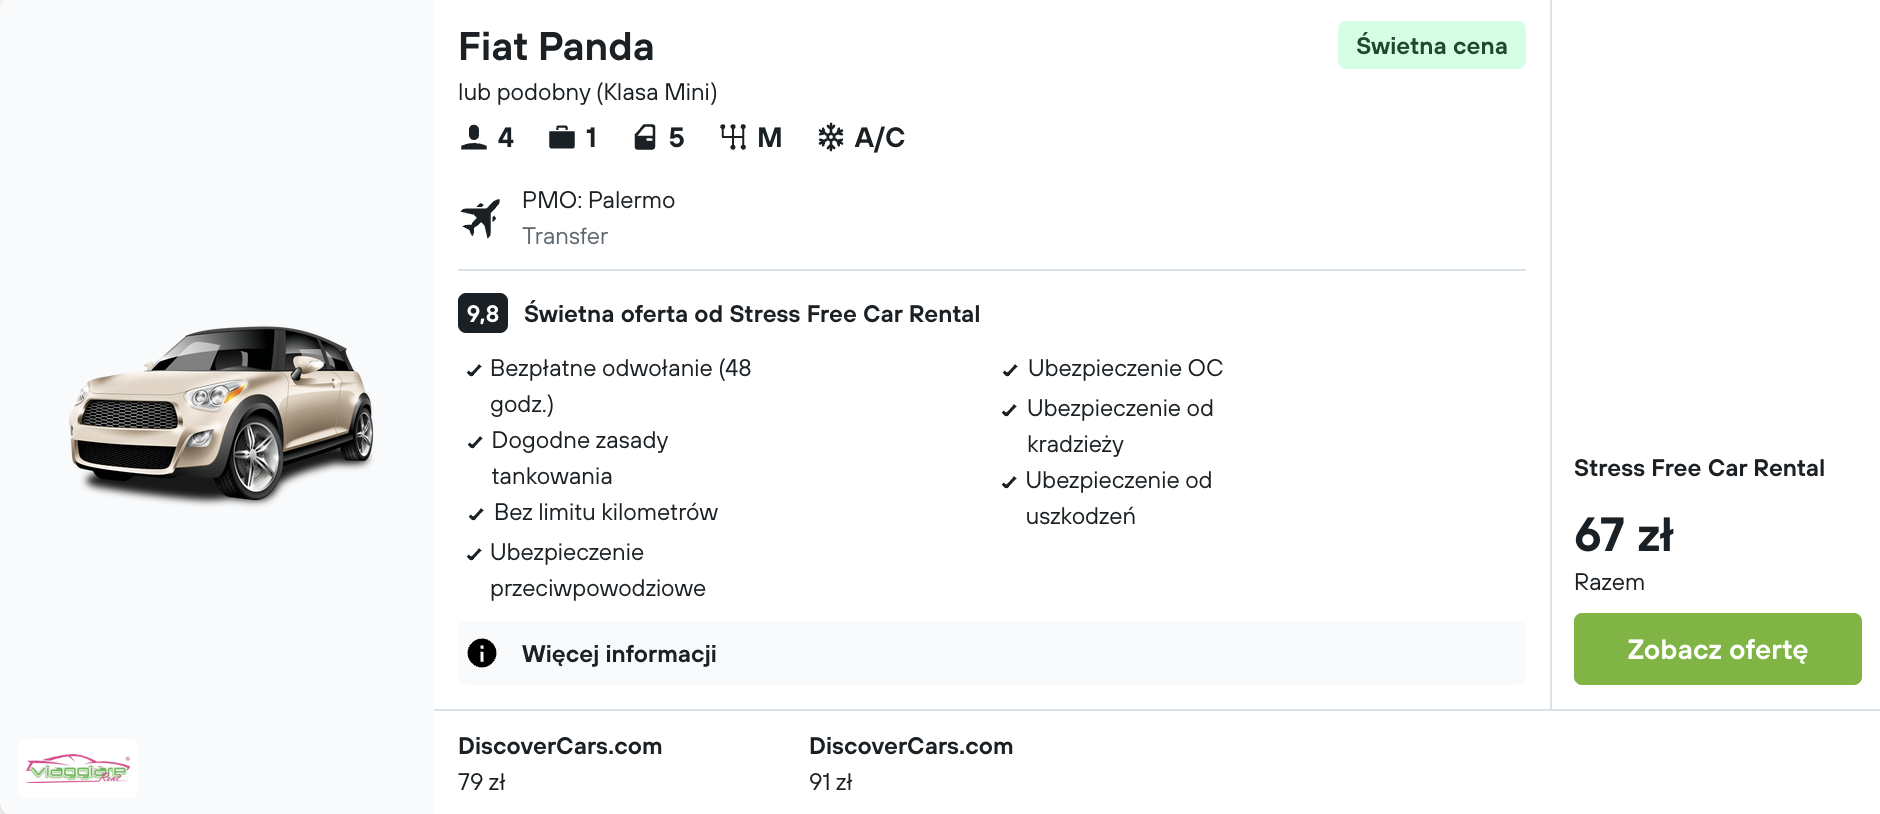Expand the Stress Free Car Rental offer header
This screenshot has height=814, width=1880.
pyautogui.click(x=752, y=313)
